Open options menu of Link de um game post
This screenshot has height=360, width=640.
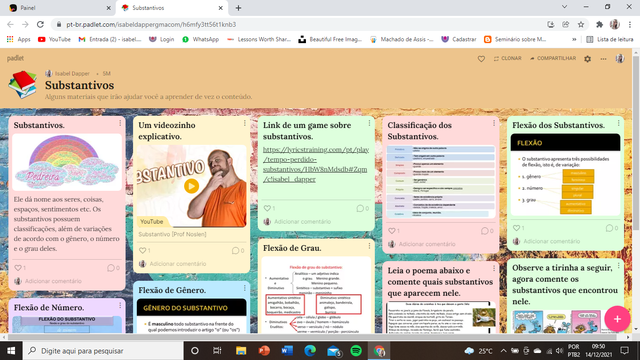pyautogui.click(x=369, y=123)
